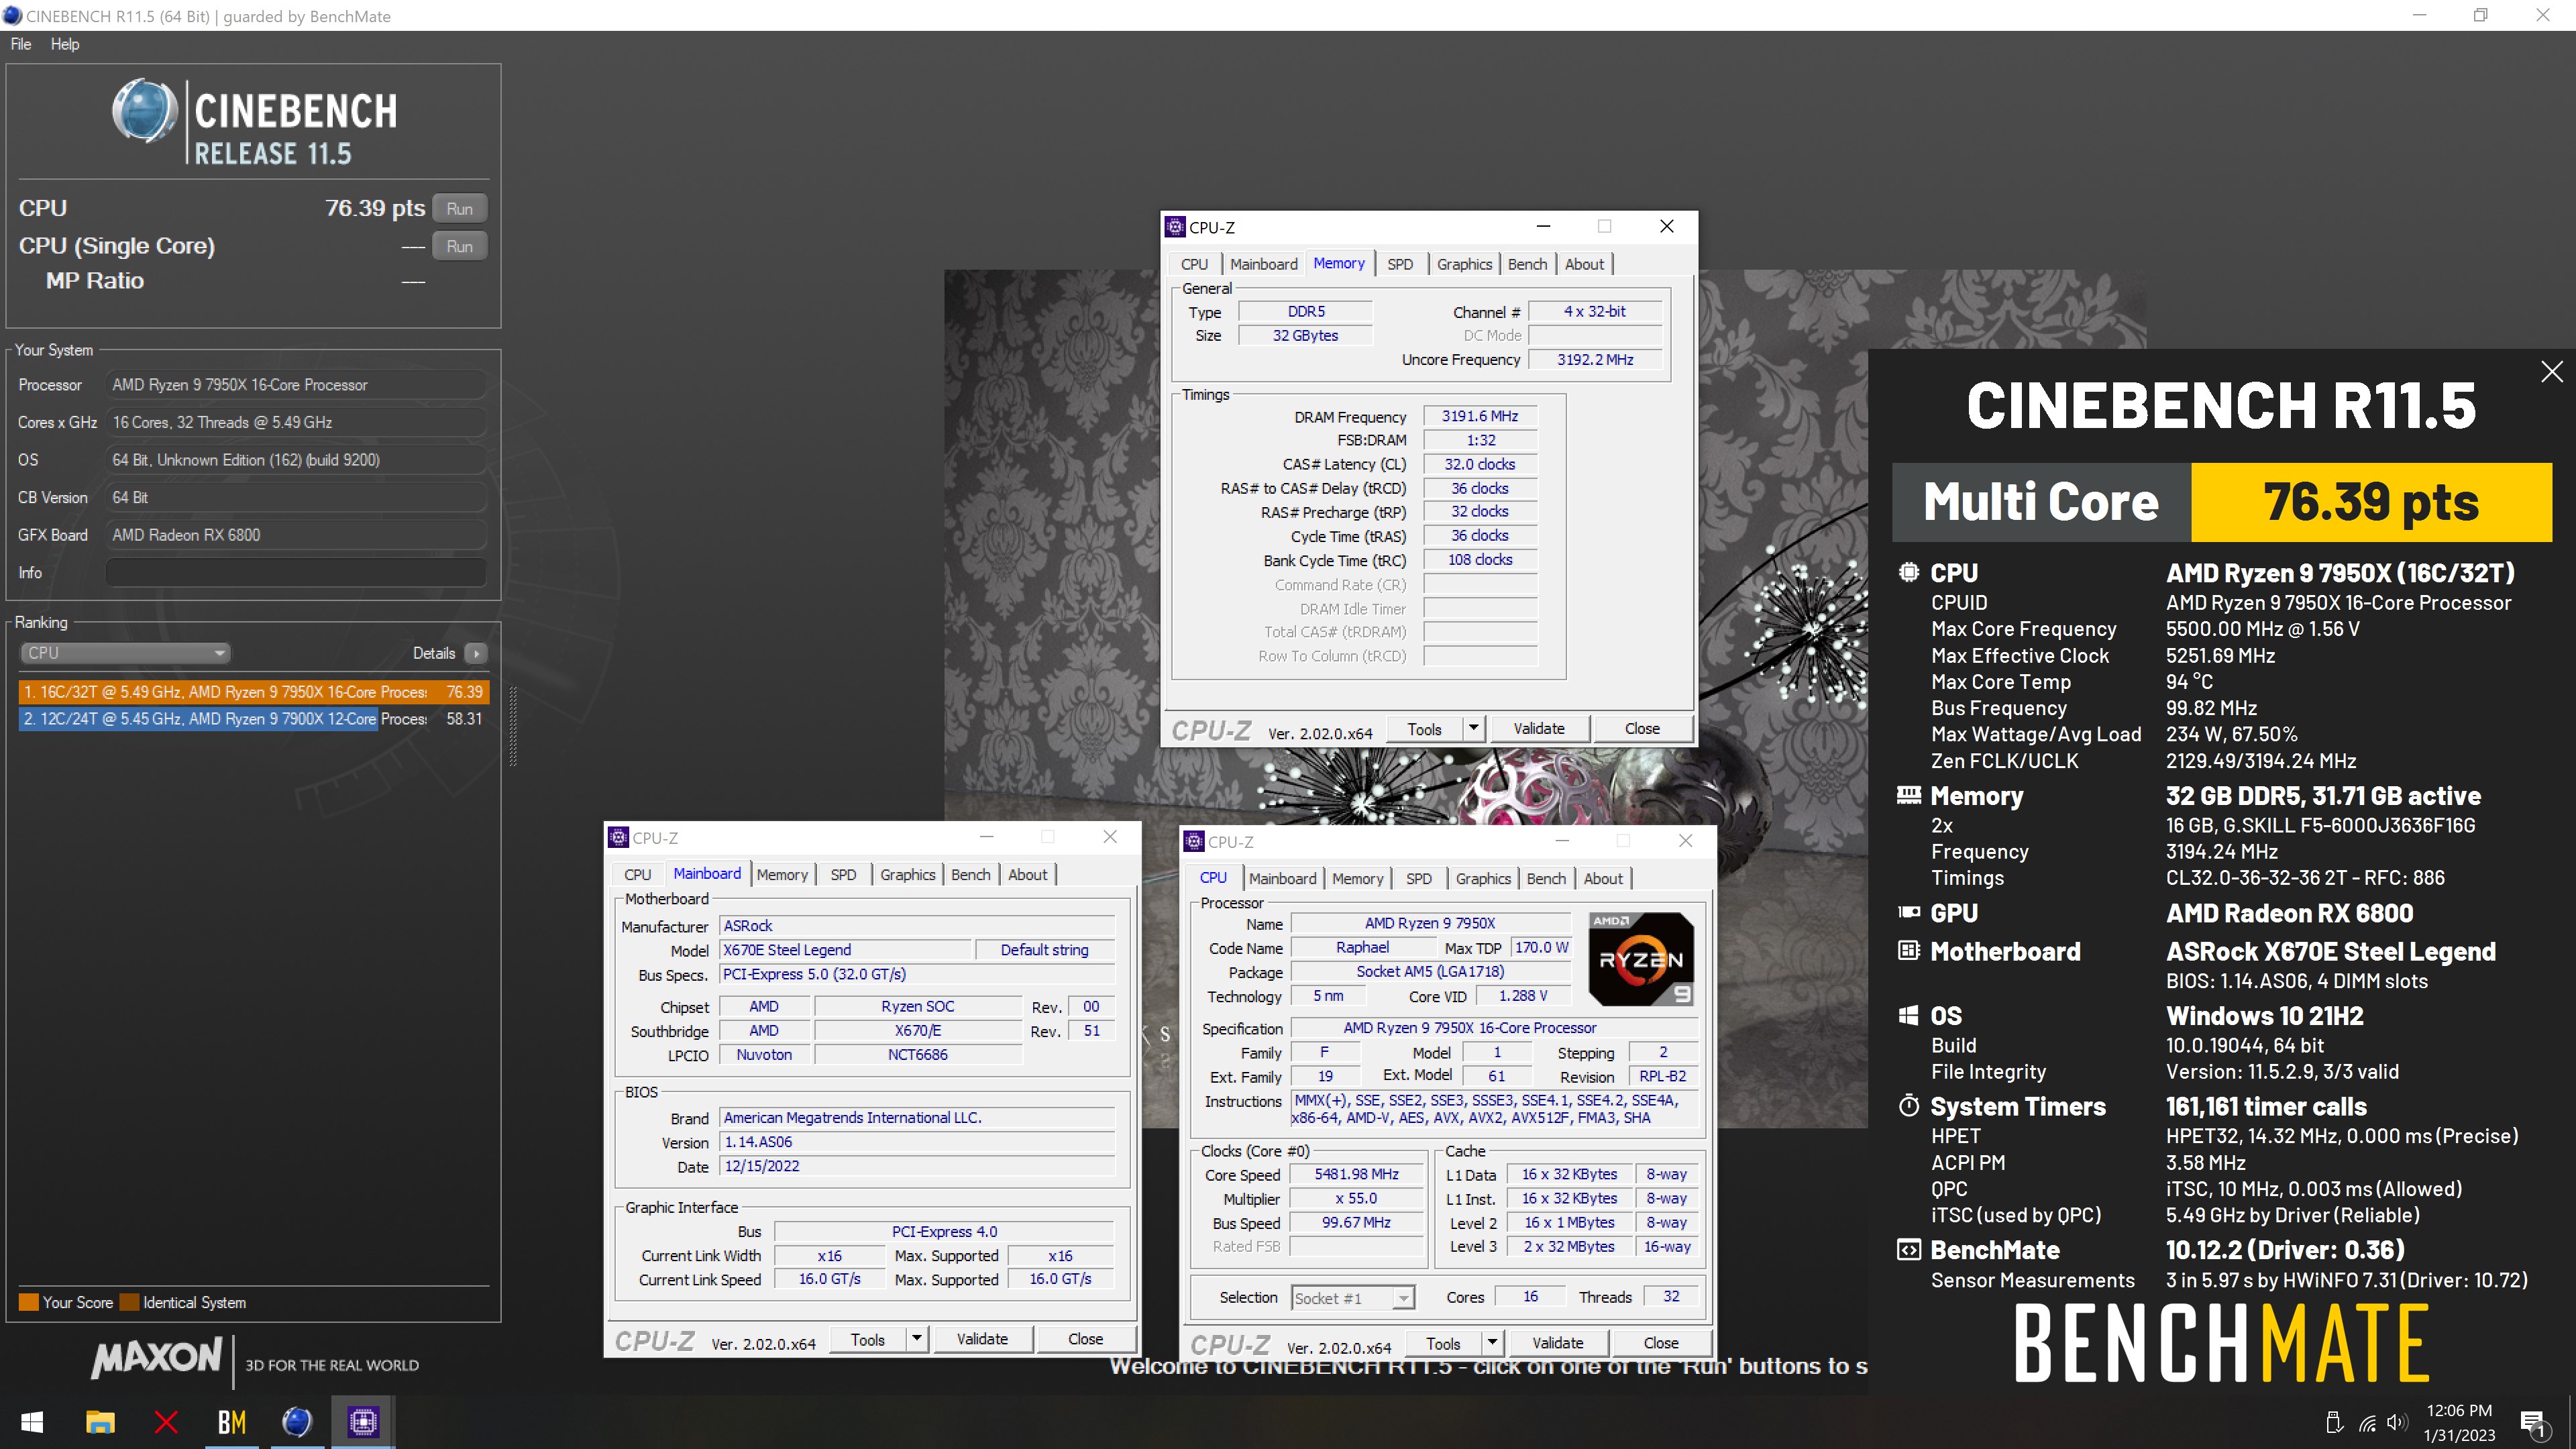Screen dimensions: 2576x1449
Task: Open BenchMate from the taskbar
Action: coord(231,1422)
